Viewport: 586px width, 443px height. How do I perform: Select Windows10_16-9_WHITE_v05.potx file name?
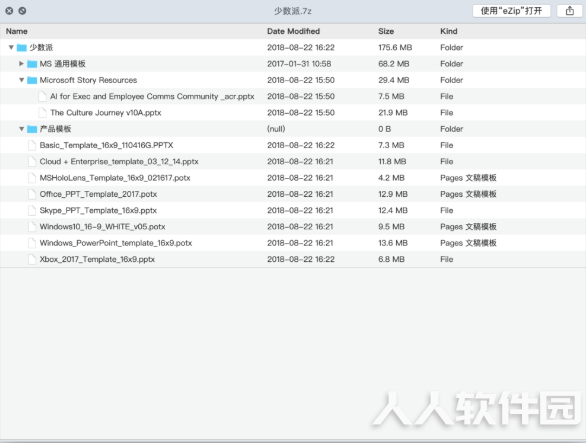(x=102, y=227)
